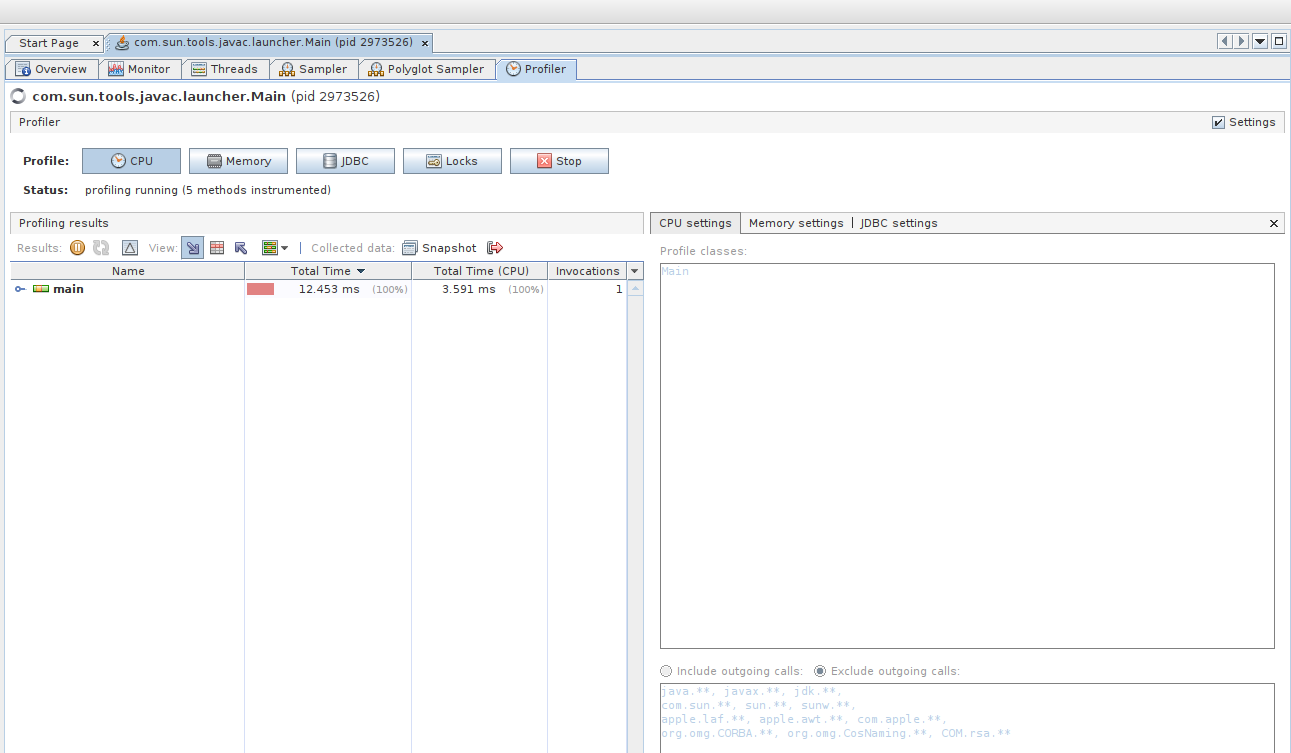Expand the main thread tree node

click(20, 289)
